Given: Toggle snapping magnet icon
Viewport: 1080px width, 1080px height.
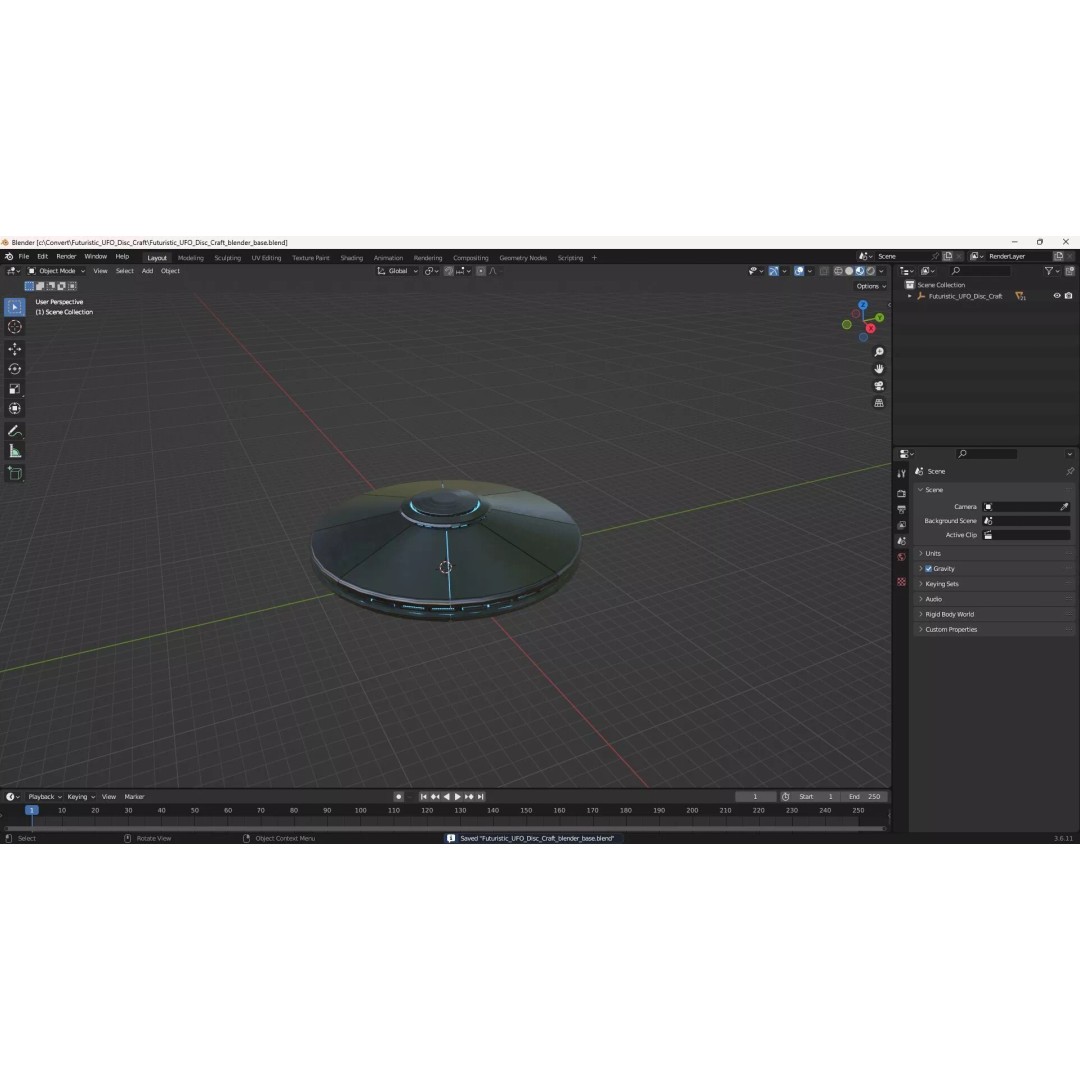Looking at the screenshot, I should click(448, 271).
